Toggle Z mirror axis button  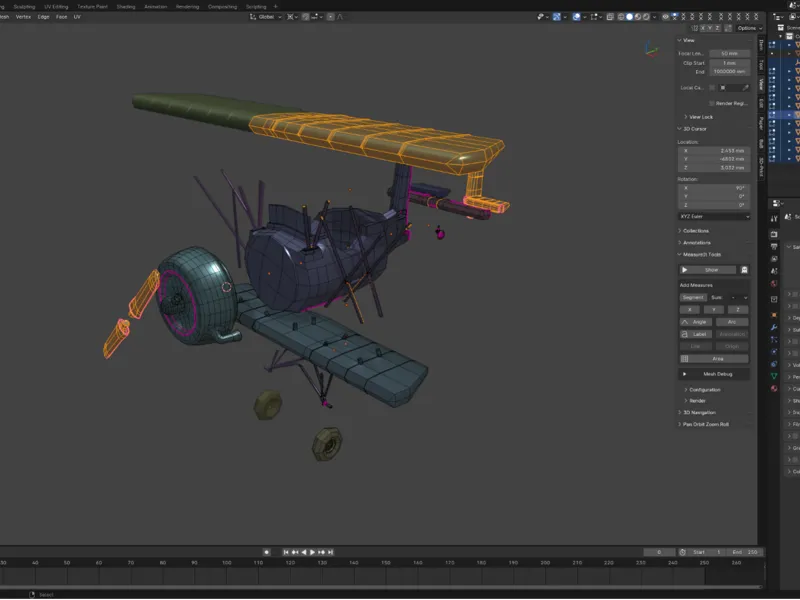click(717, 28)
